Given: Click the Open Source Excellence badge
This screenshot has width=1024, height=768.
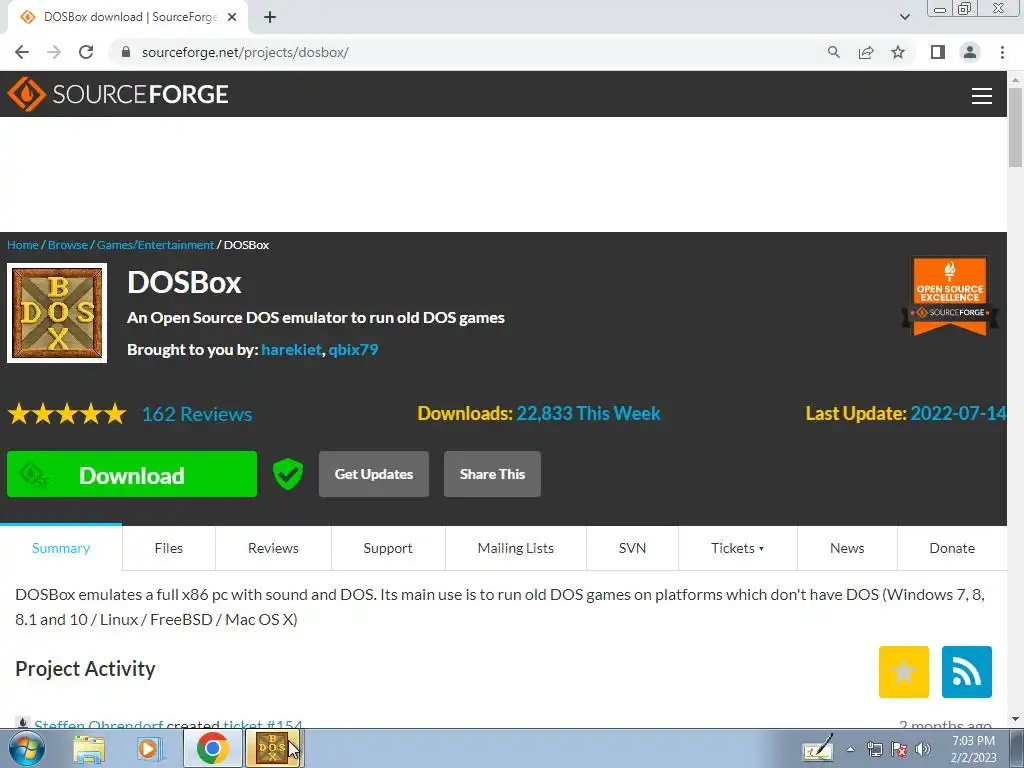Looking at the screenshot, I should (x=950, y=296).
